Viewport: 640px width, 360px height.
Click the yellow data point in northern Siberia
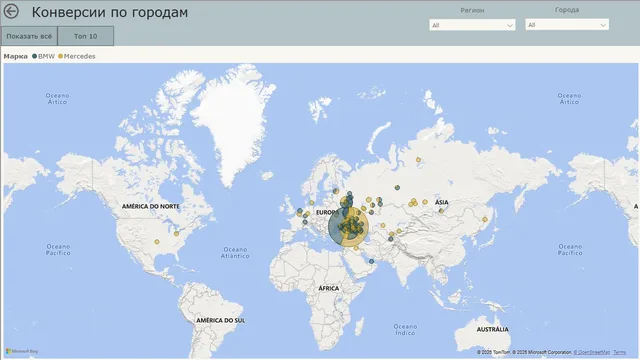coord(418,160)
